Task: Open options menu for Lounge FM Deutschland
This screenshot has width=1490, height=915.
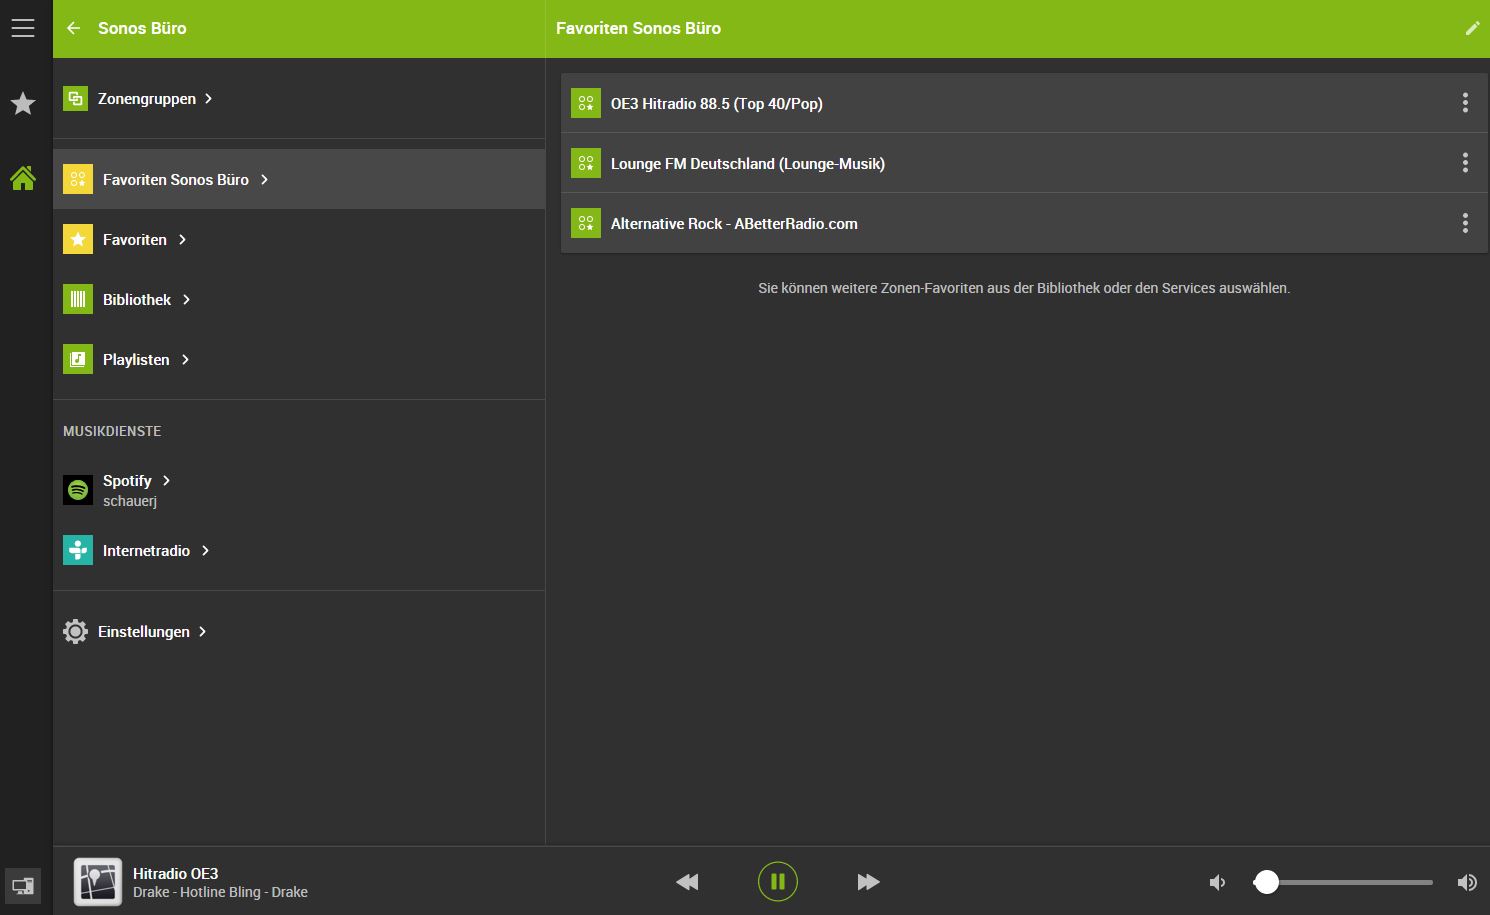Action: (x=1465, y=162)
